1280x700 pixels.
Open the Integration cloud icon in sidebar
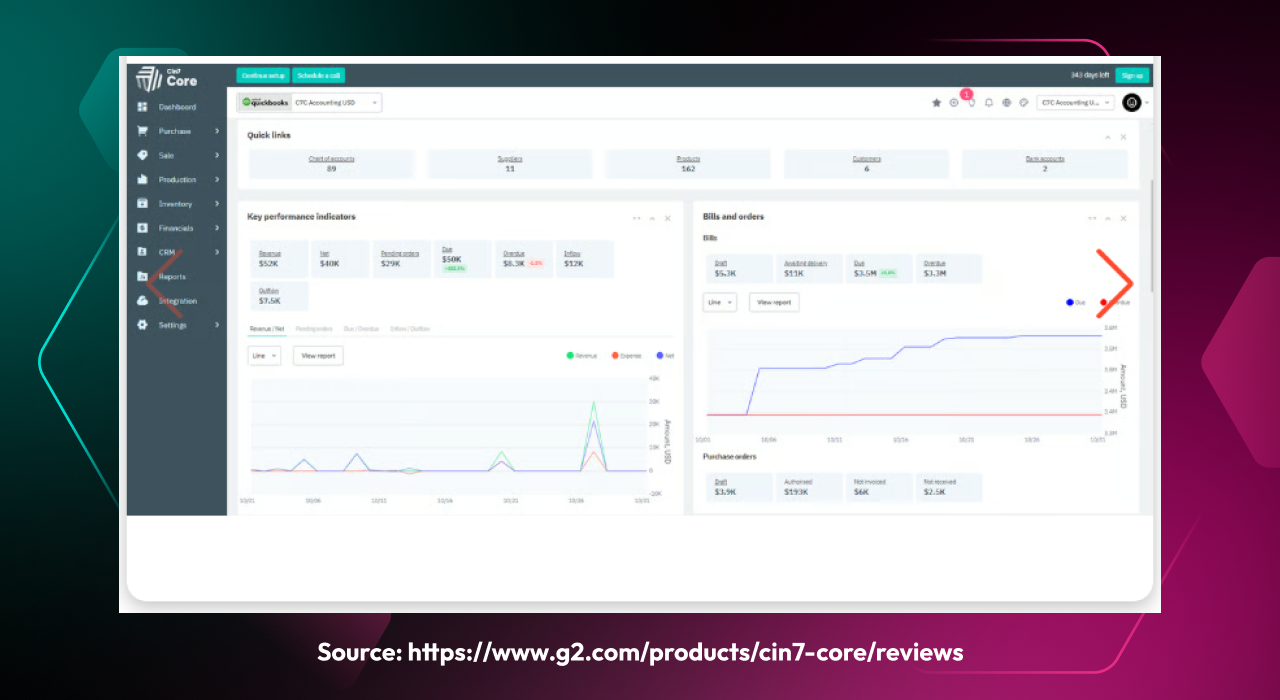click(x=142, y=301)
